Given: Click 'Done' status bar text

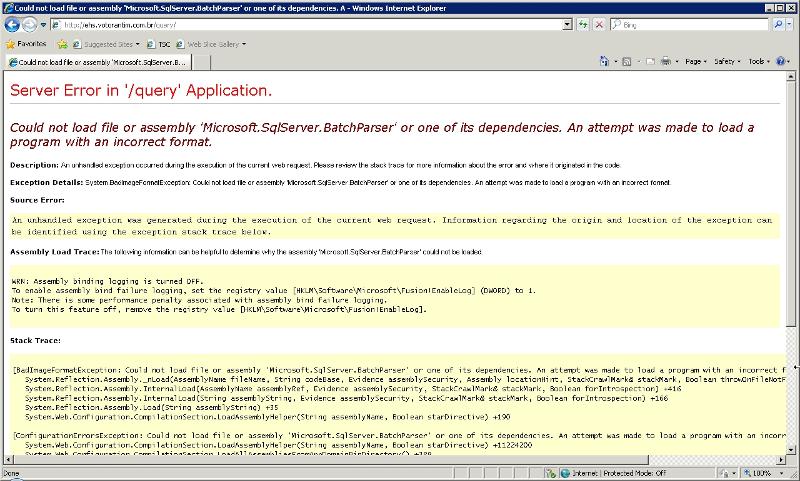Looking at the screenshot, I should 11,473.
